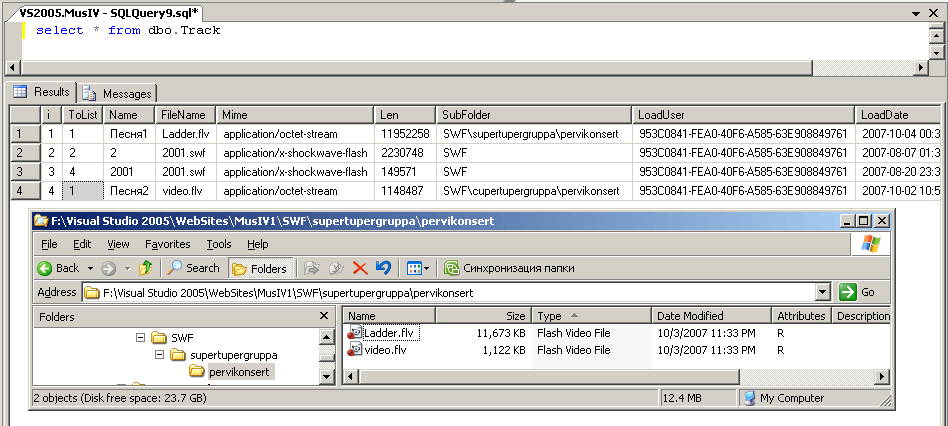This screenshot has width=948, height=426.
Task: Click the Windows logo throbber in Explorer
Action: pos(870,244)
